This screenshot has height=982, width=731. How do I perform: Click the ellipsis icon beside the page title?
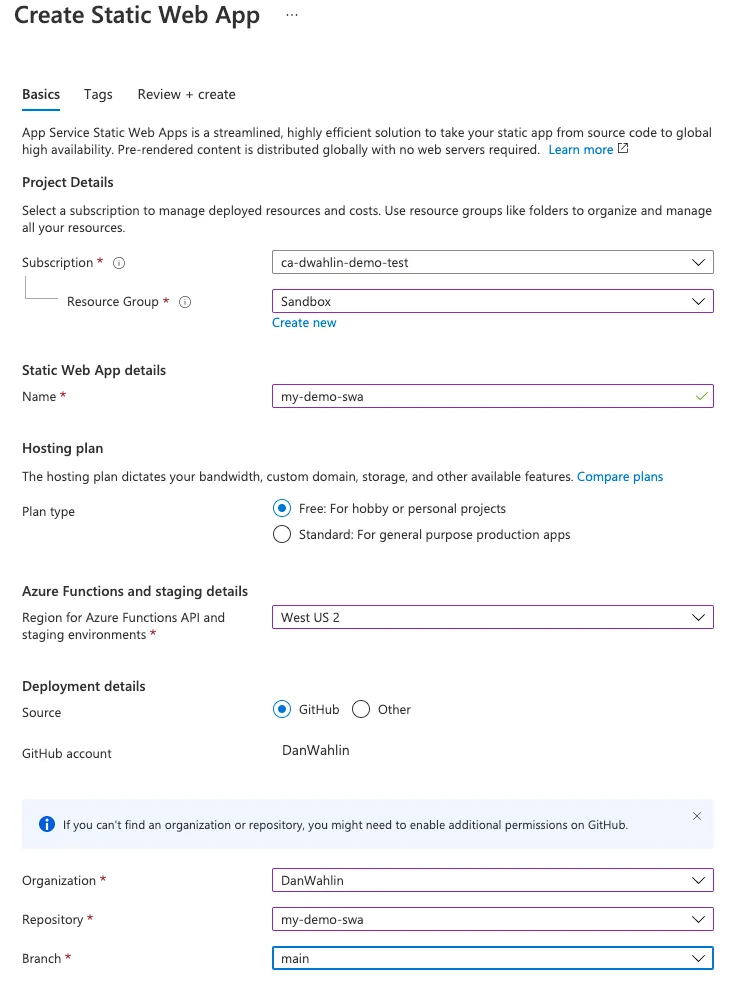[291, 16]
